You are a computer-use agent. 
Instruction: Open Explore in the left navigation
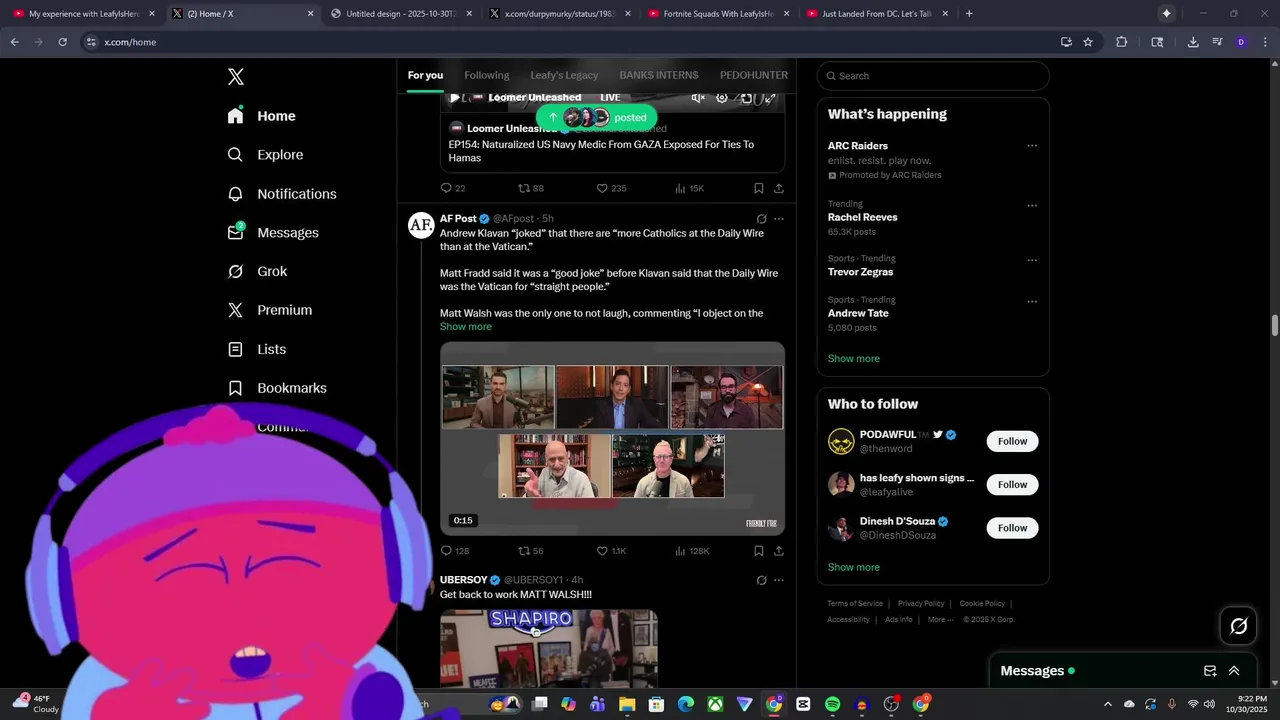(x=265, y=155)
